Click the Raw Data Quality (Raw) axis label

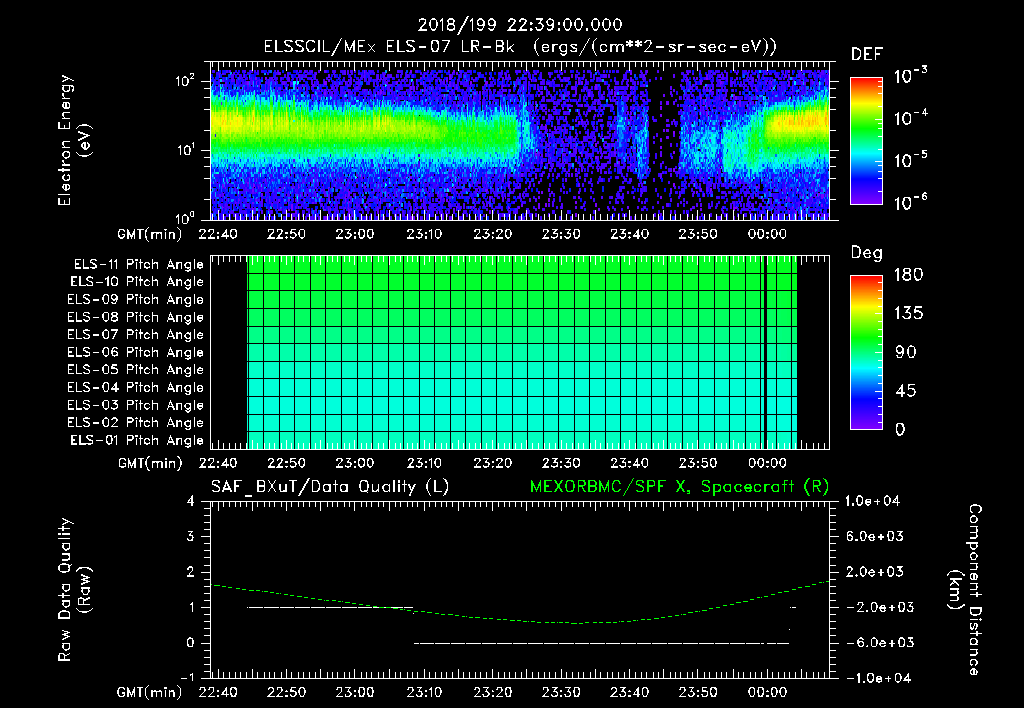74,590
